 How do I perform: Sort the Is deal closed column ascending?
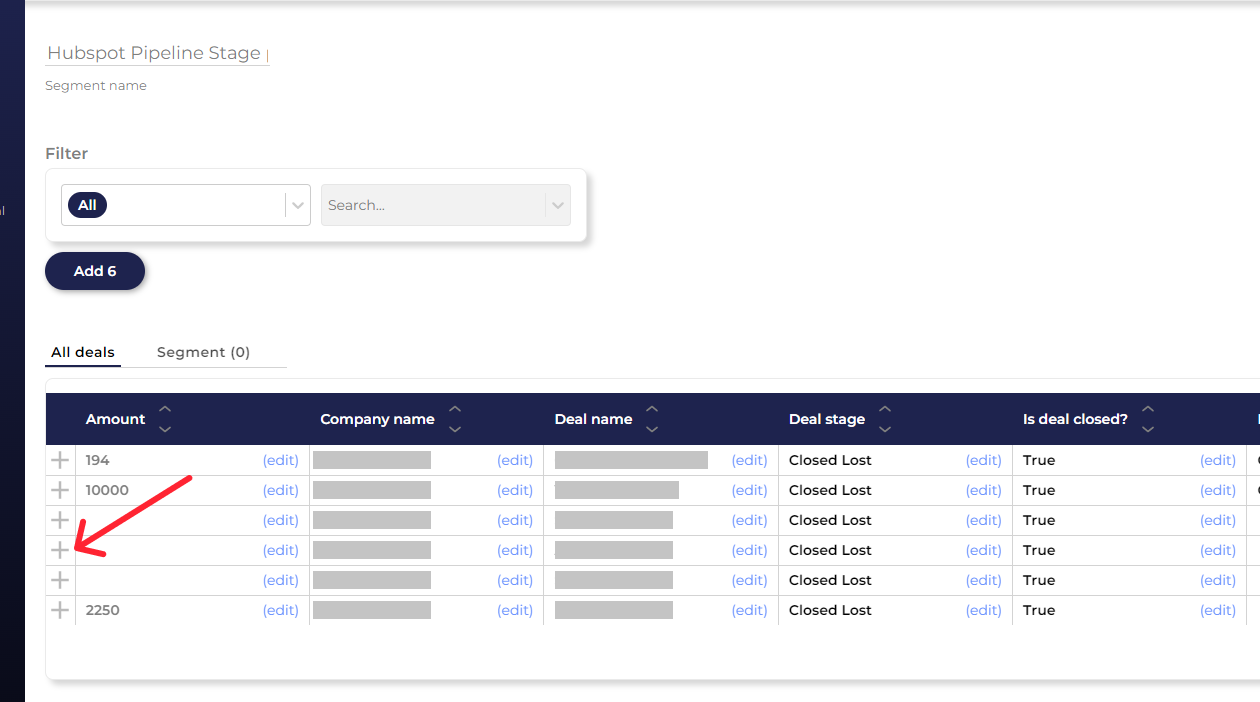point(1148,410)
